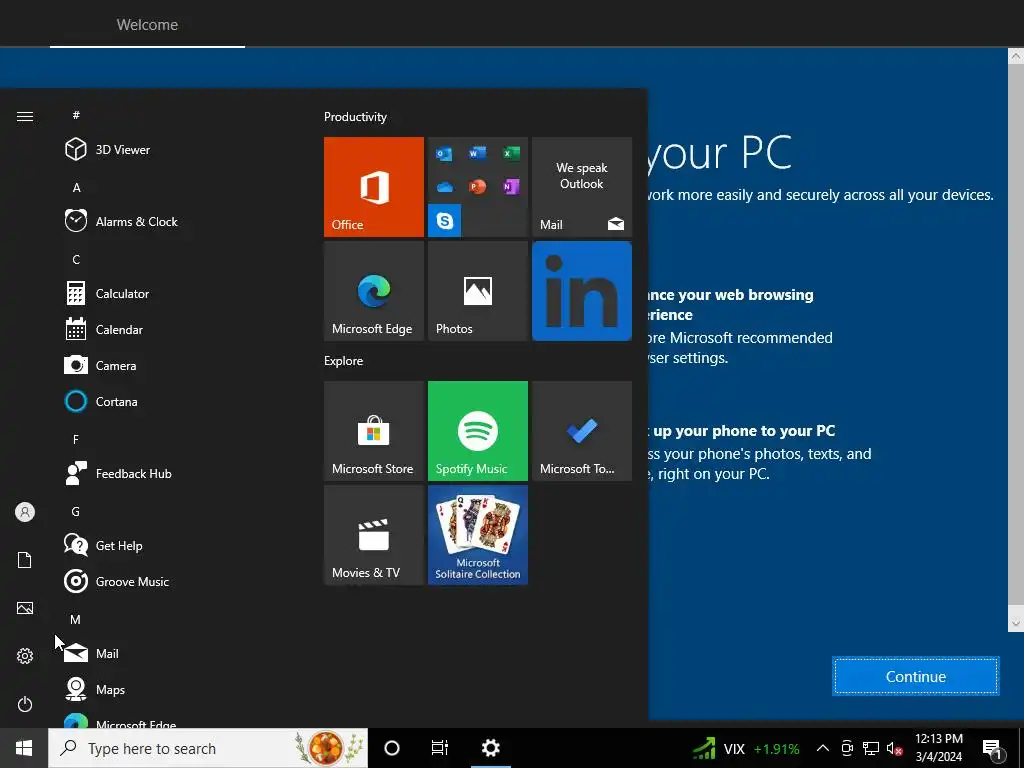Open the network tray icon
Viewport: 1024px width, 768px height.
coord(871,748)
